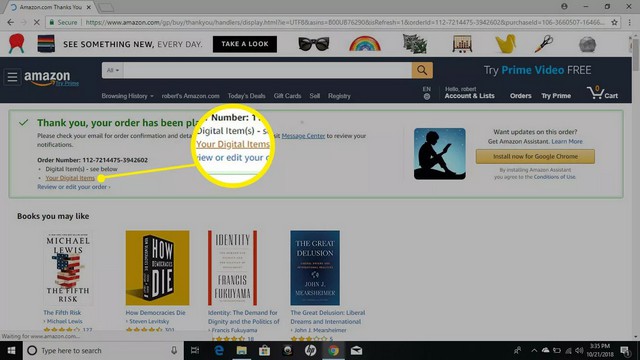This screenshot has height=360, width=640.
Task: Click the red chair banner item
Action: (x=17, y=44)
